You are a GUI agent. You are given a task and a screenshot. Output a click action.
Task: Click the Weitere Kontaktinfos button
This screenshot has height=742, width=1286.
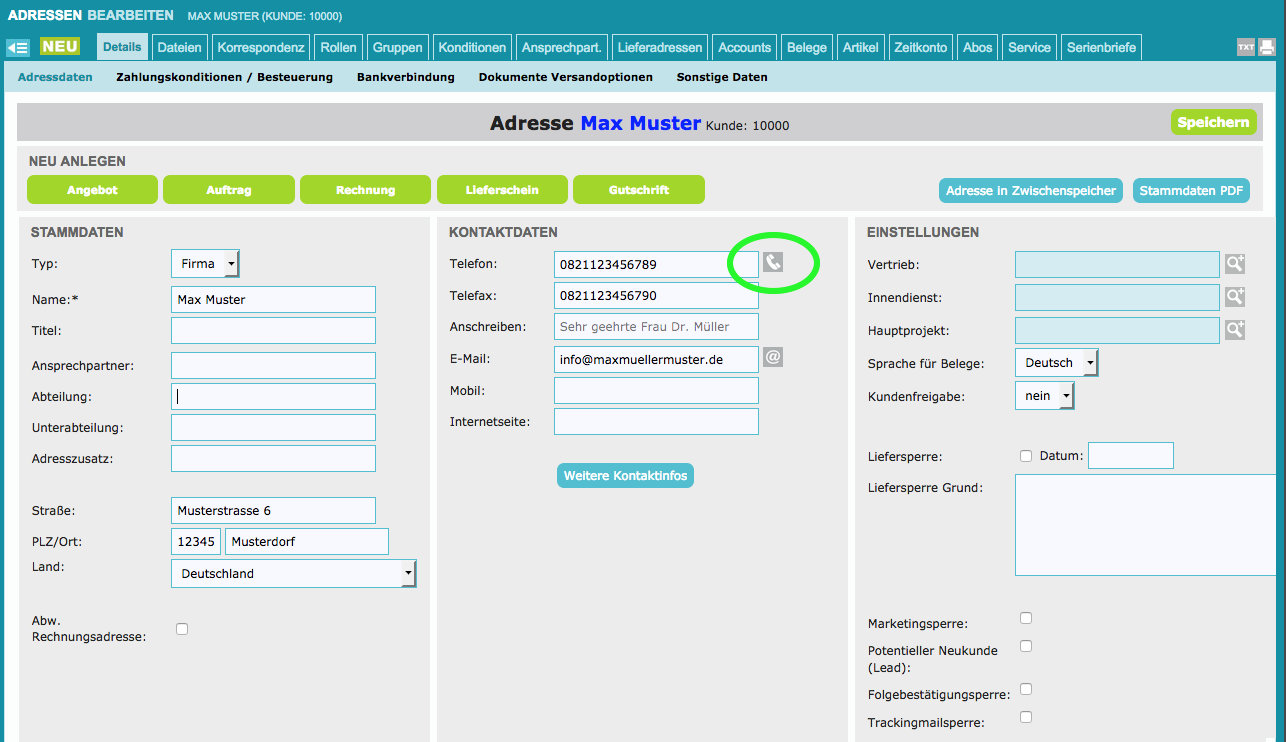point(625,476)
